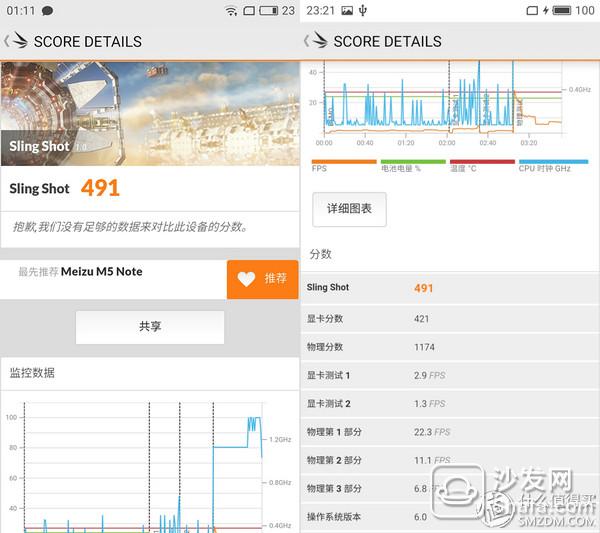Tap the apology message about insufficient comparison data
600x533 pixels.
coord(130,227)
